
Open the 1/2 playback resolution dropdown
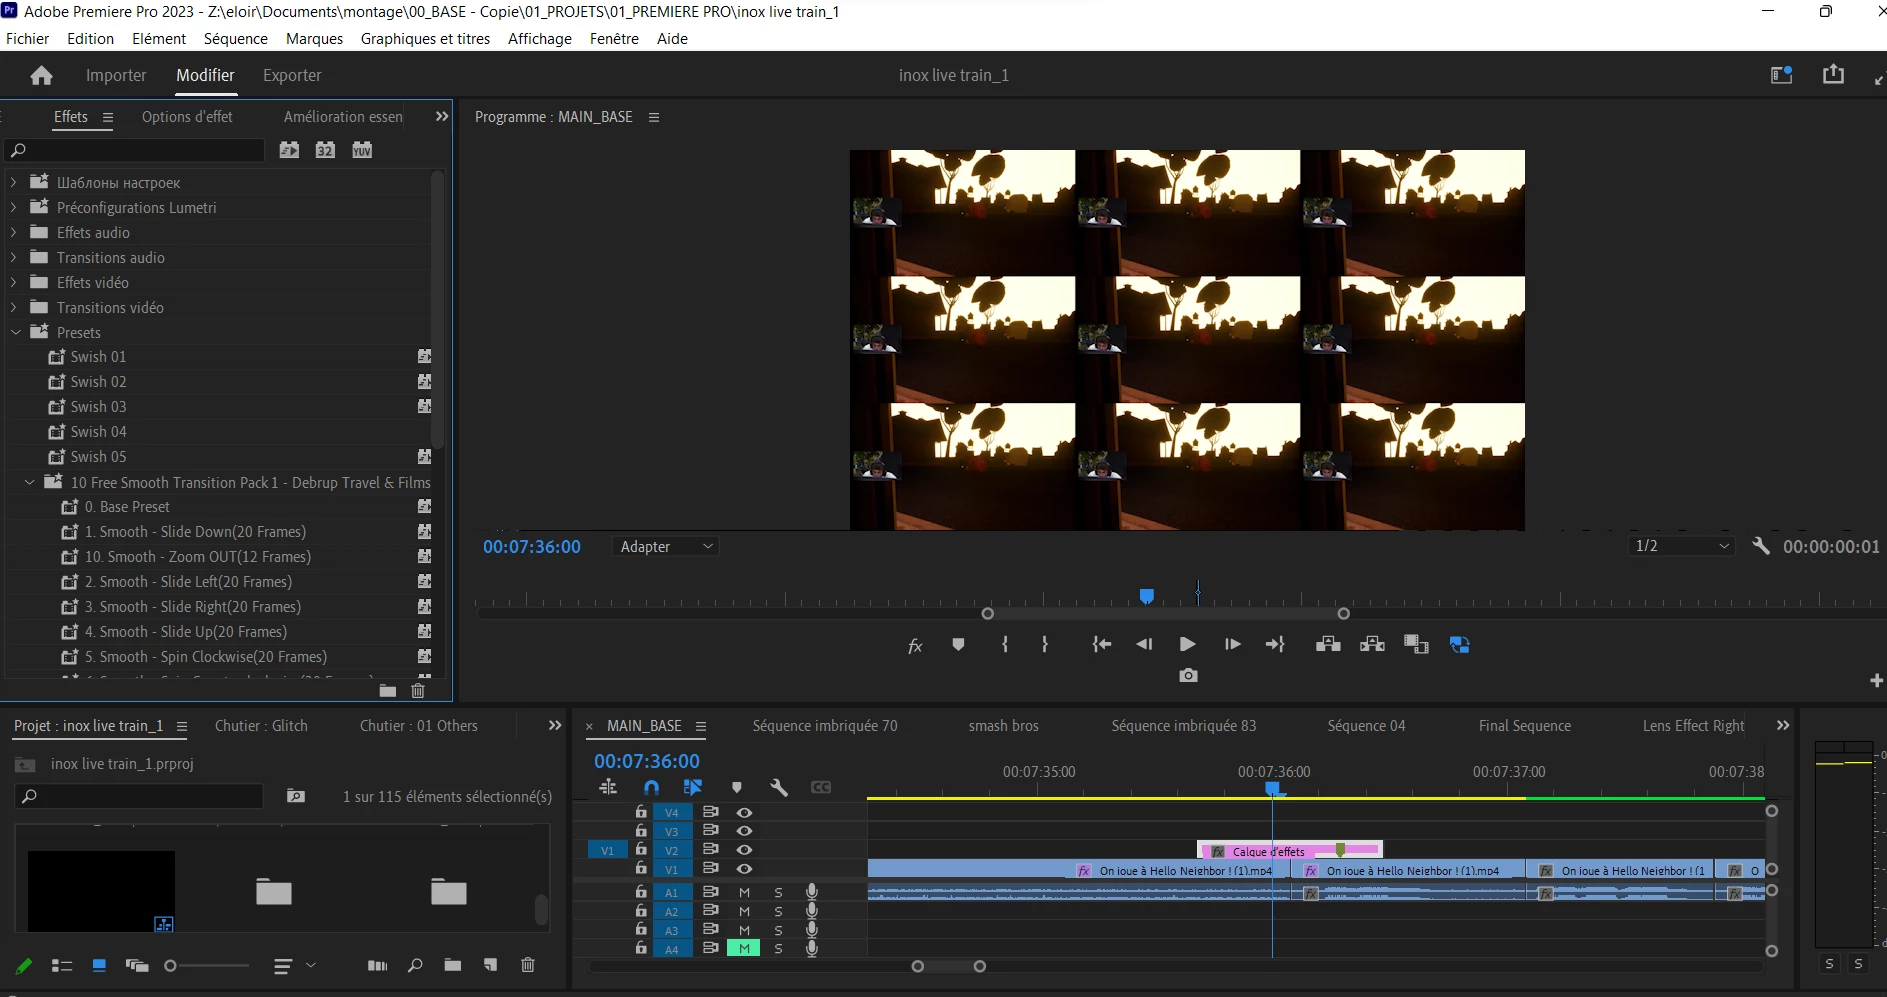[1681, 546]
